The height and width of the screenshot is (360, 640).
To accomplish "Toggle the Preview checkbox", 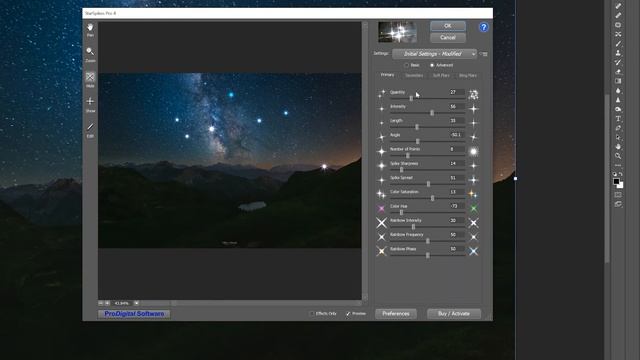I will [348, 313].
